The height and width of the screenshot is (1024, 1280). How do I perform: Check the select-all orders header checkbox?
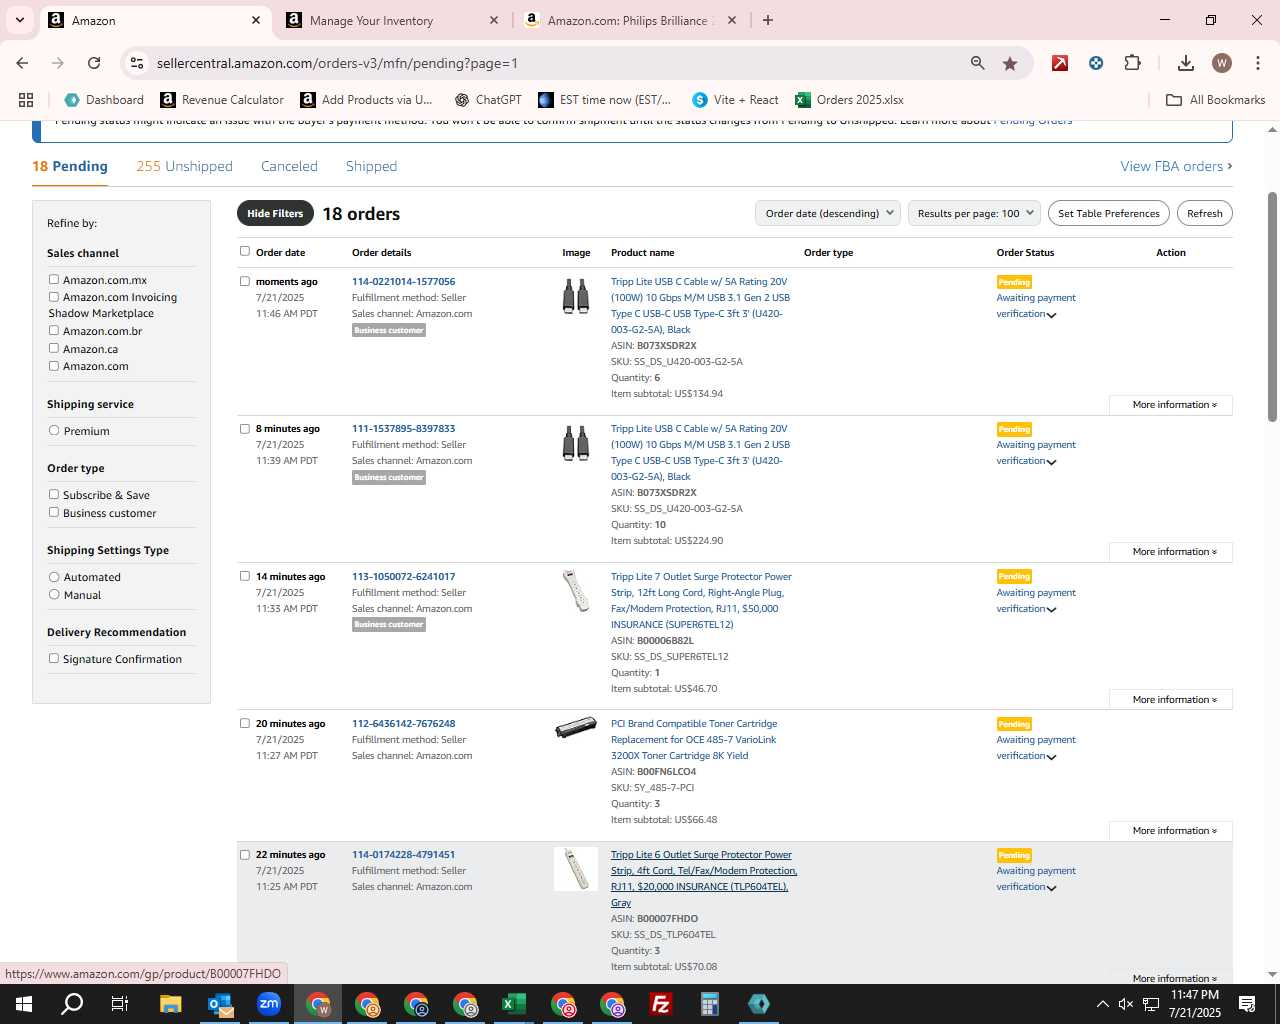(245, 251)
